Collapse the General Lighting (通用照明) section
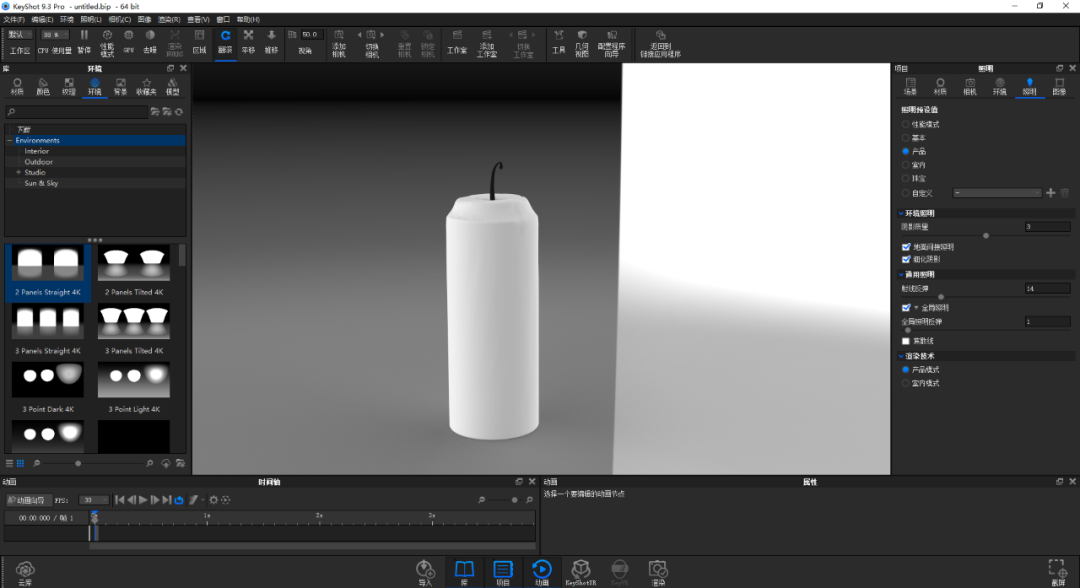Image resolution: width=1080 pixels, height=588 pixels. tap(901, 274)
